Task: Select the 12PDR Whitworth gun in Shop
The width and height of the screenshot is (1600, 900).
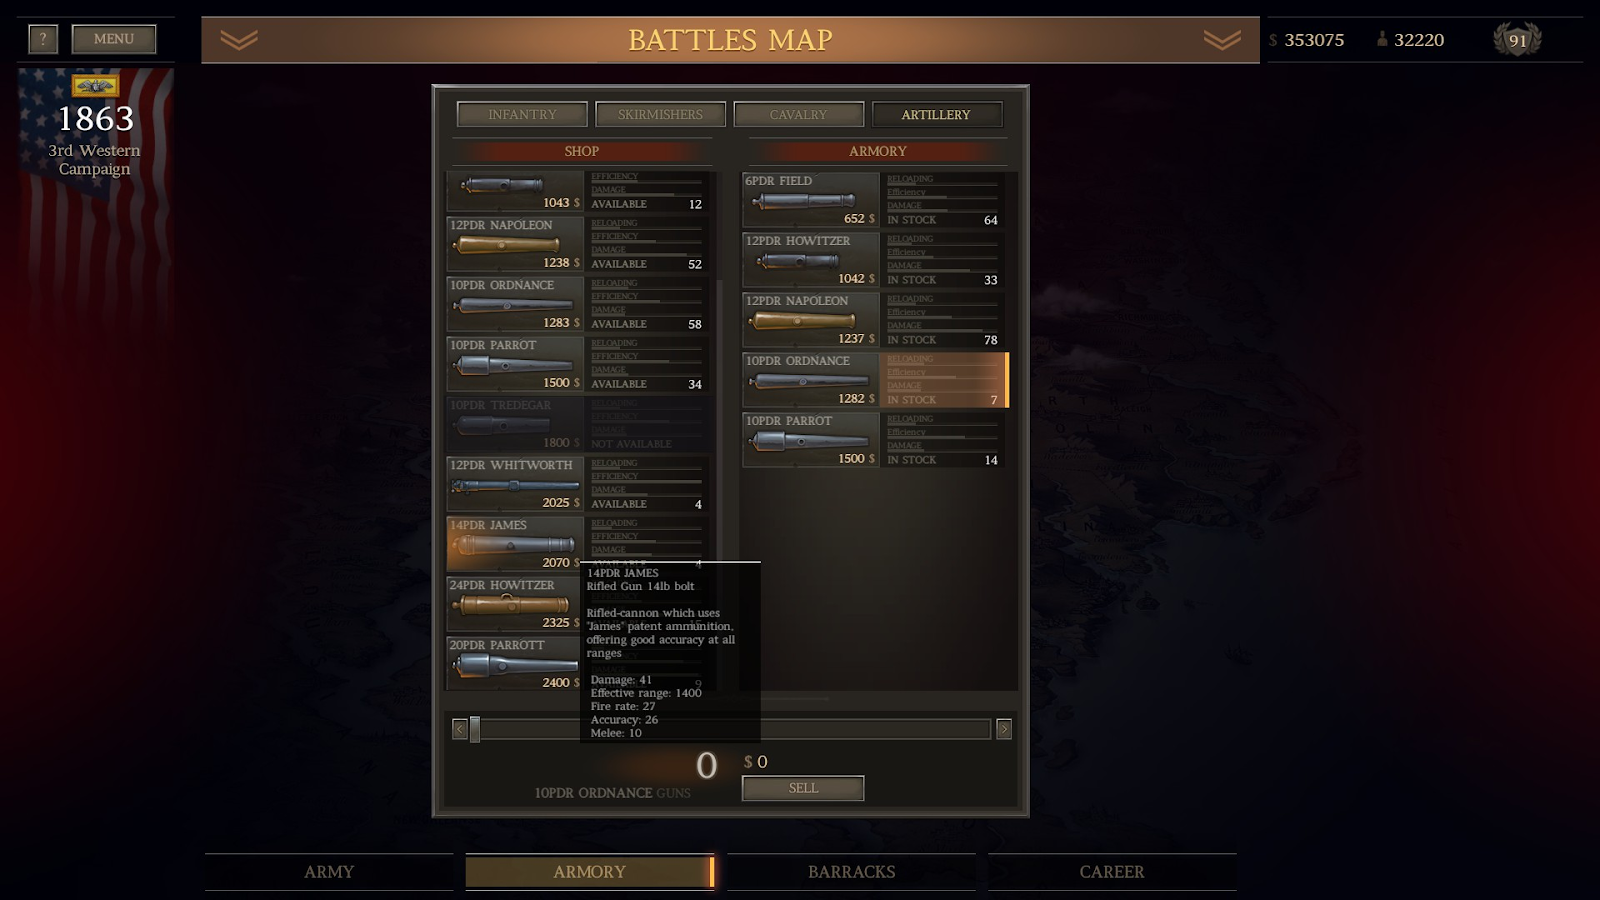Action: click(x=578, y=484)
